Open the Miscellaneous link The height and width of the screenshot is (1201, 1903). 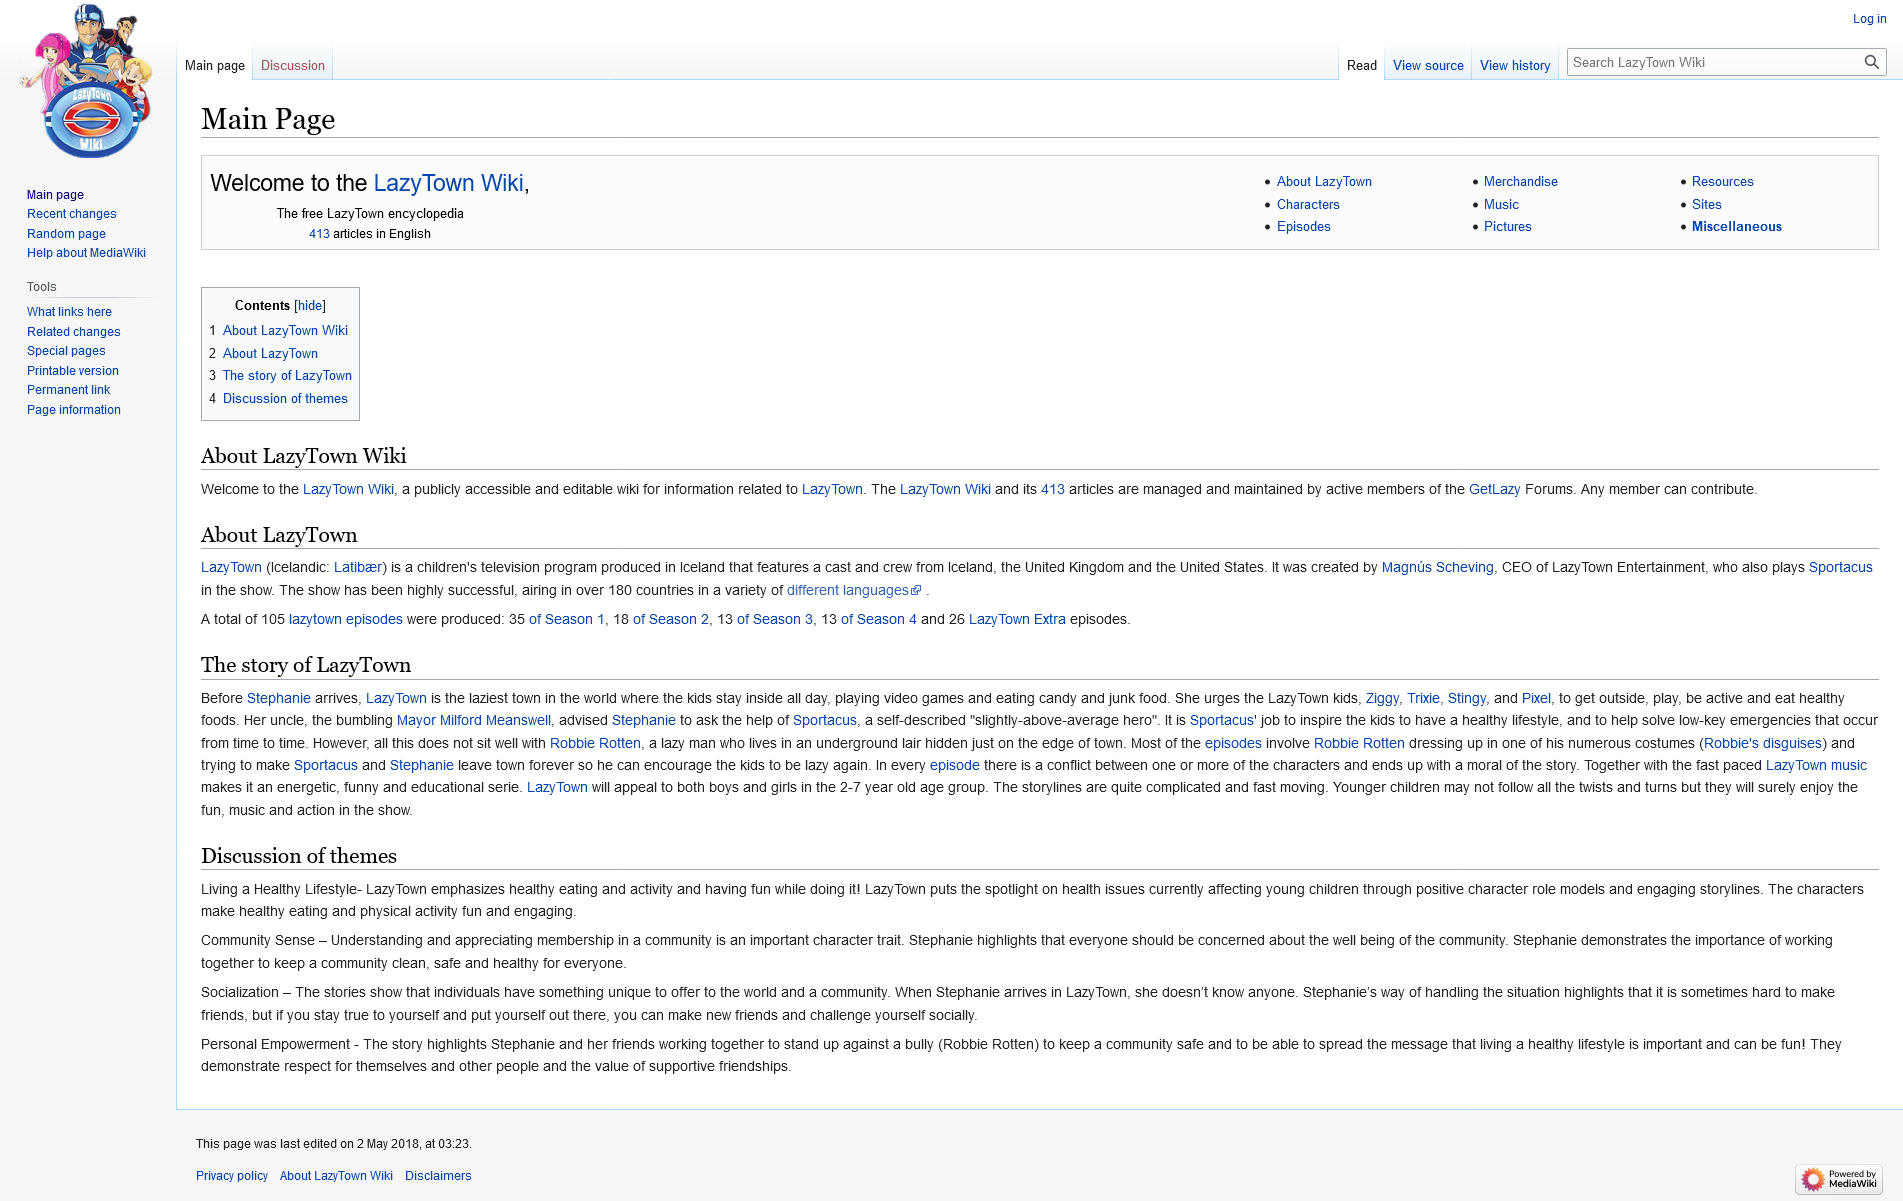[x=1736, y=227]
